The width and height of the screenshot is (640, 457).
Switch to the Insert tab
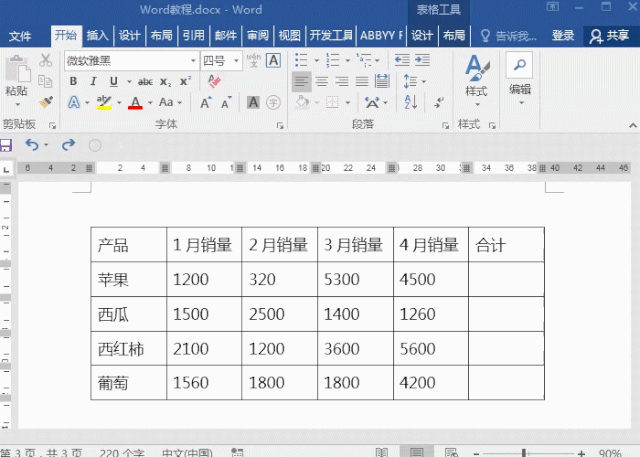click(x=98, y=36)
